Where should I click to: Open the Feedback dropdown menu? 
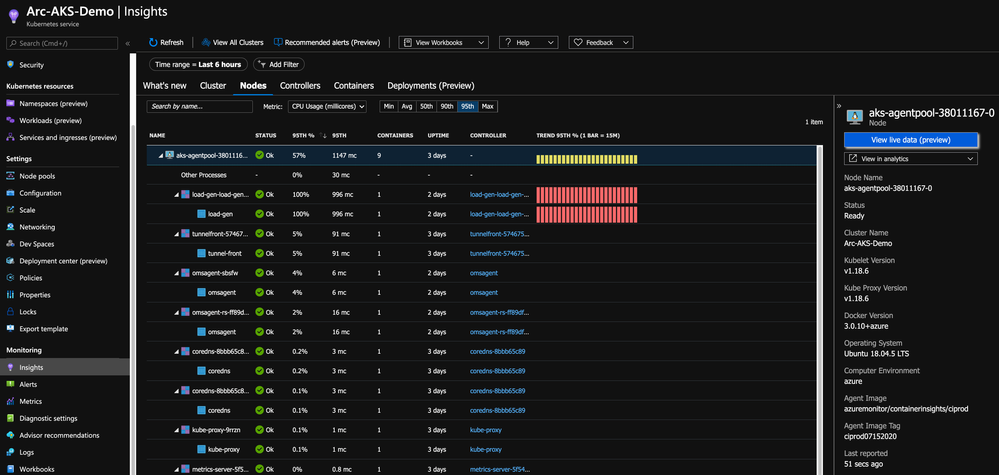click(x=601, y=43)
